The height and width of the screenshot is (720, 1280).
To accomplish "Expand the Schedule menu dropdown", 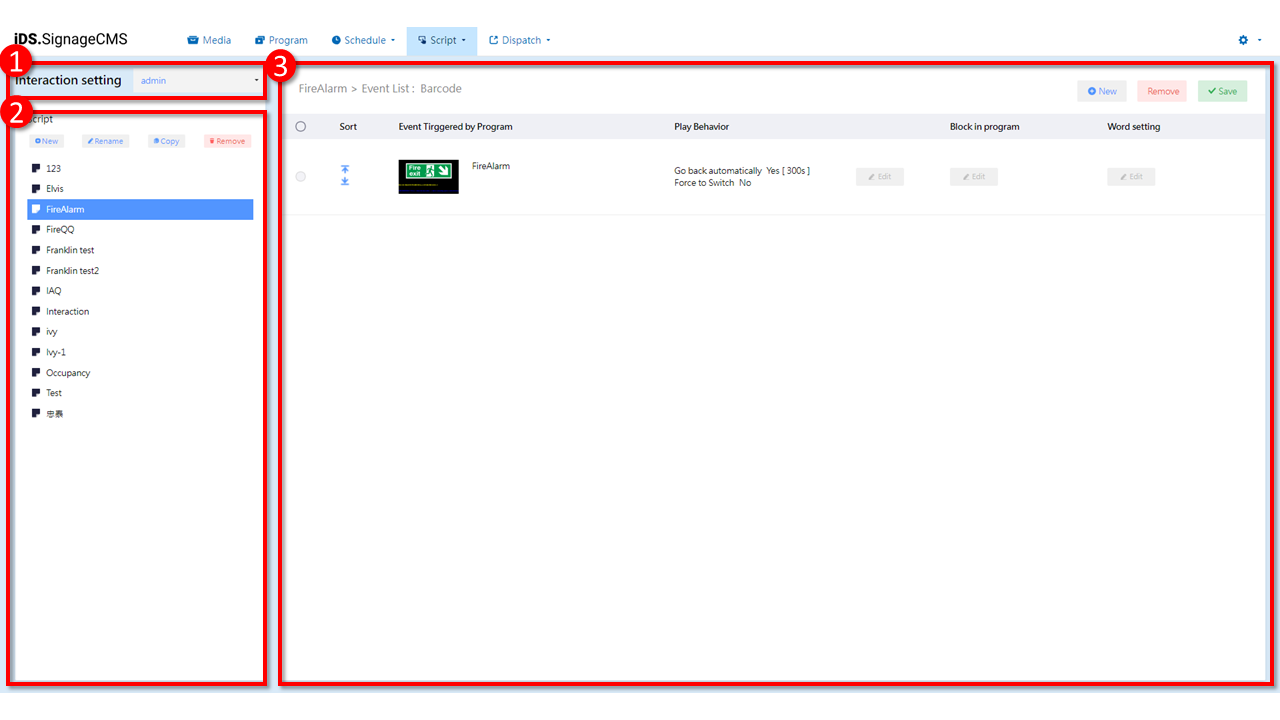I will (364, 40).
